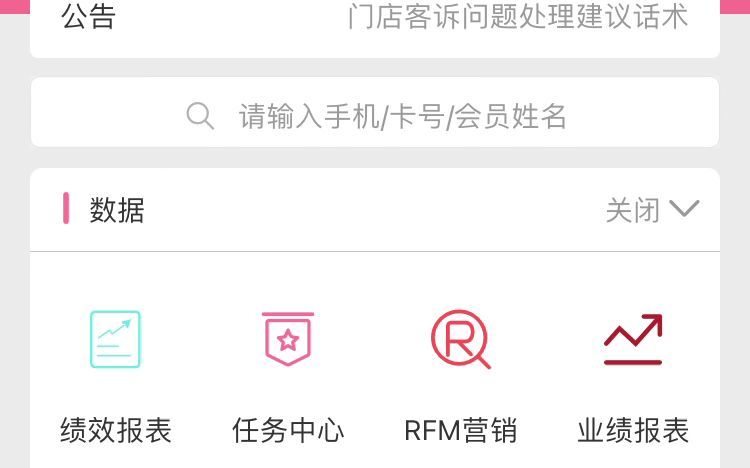Image resolution: width=750 pixels, height=468 pixels.
Task: Click the pink header strip at top right
Action: (735, 6)
